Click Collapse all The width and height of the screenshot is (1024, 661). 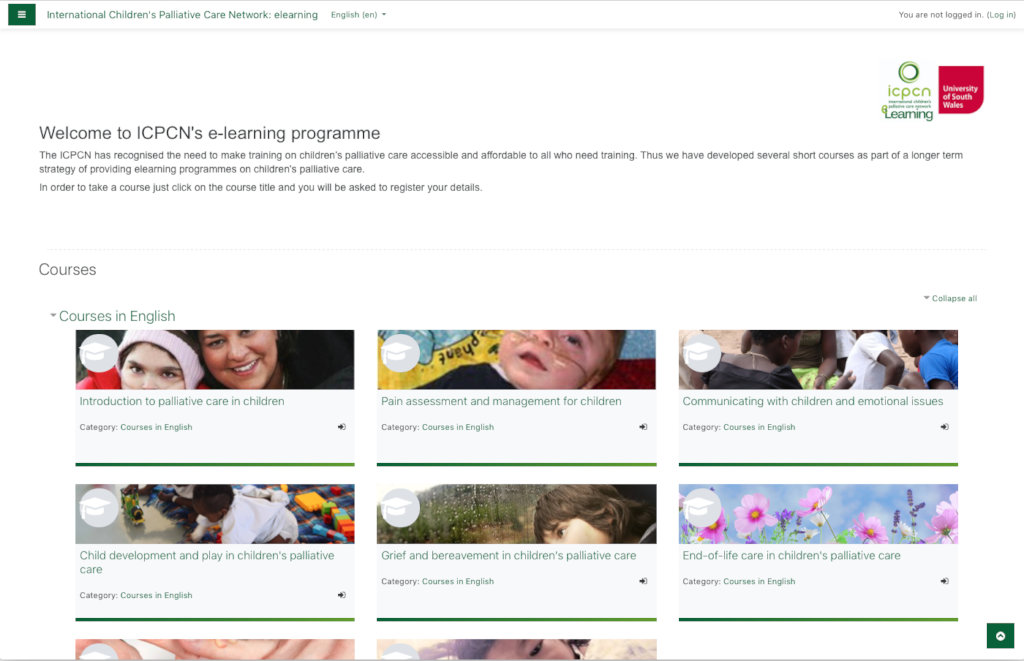(x=950, y=298)
